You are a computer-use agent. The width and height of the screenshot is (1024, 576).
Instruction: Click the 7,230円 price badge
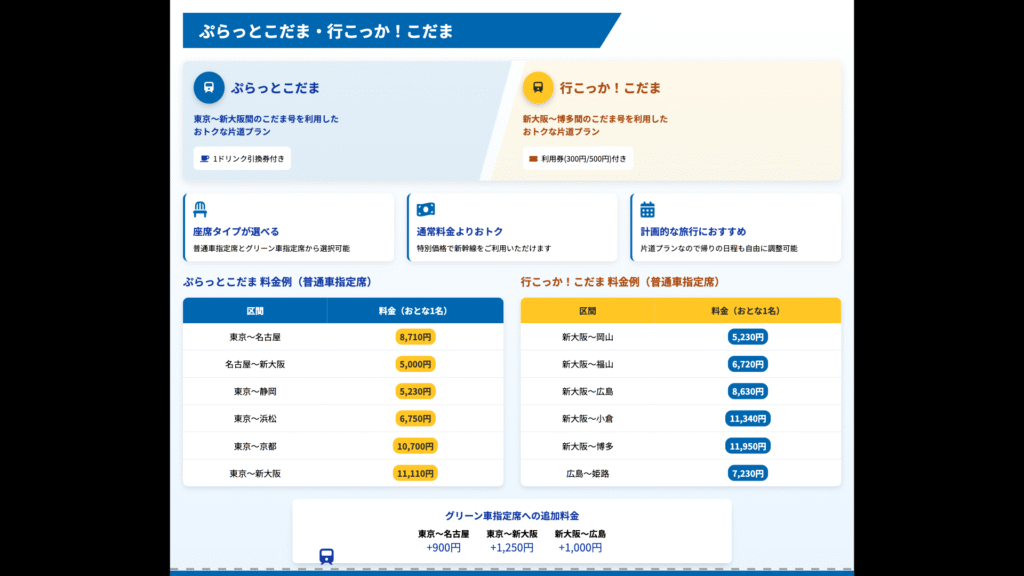coord(748,473)
